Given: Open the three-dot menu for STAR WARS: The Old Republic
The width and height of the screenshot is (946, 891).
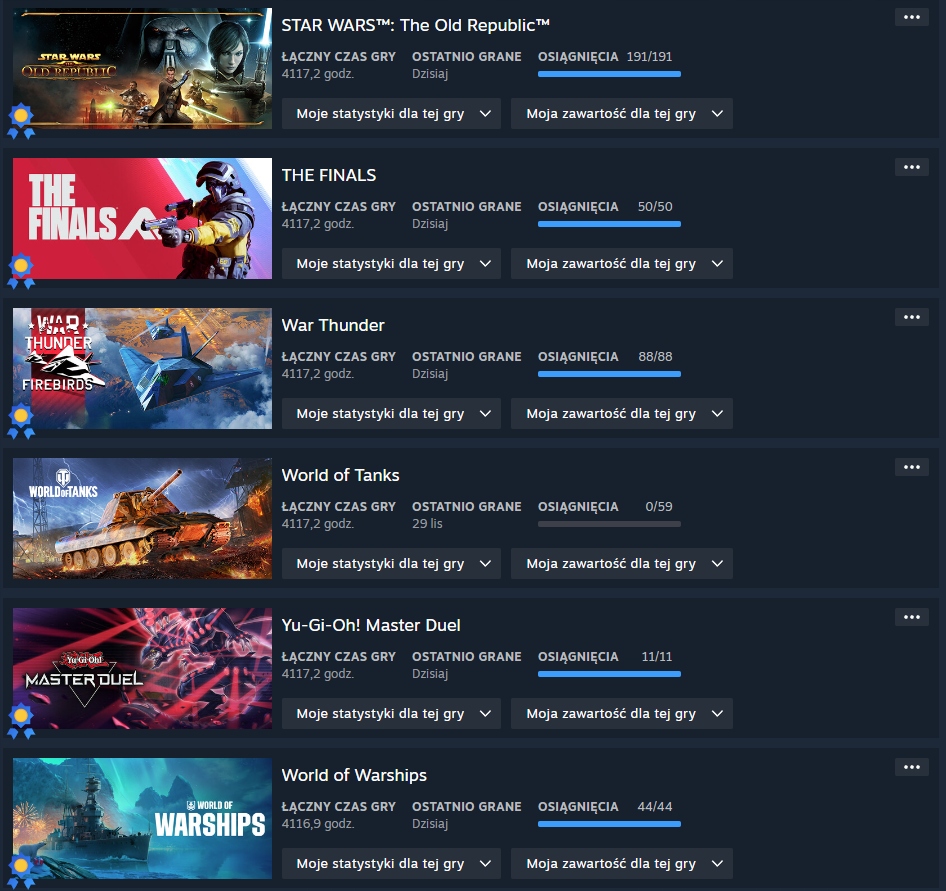Looking at the screenshot, I should pyautogui.click(x=912, y=17).
